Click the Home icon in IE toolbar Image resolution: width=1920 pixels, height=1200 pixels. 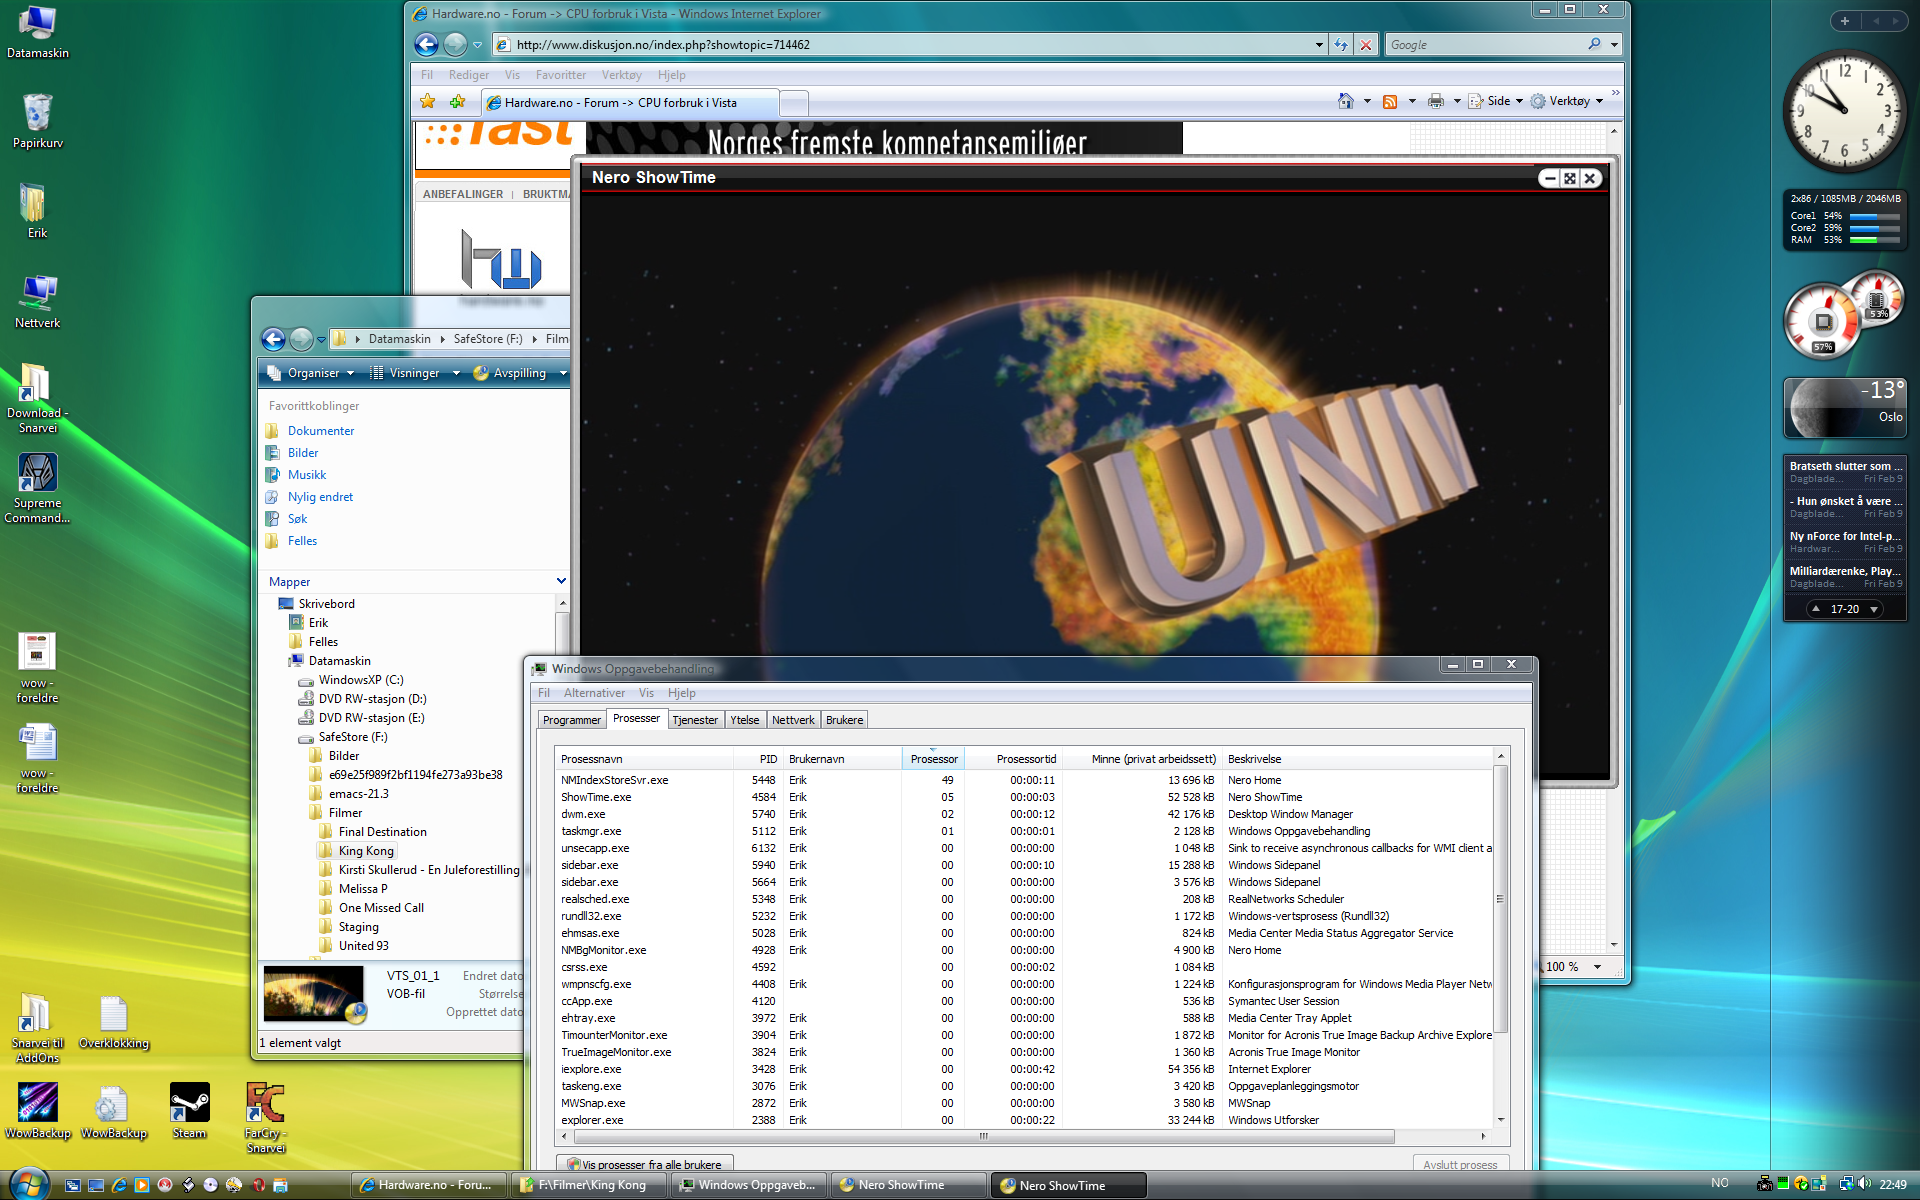pos(1346,101)
